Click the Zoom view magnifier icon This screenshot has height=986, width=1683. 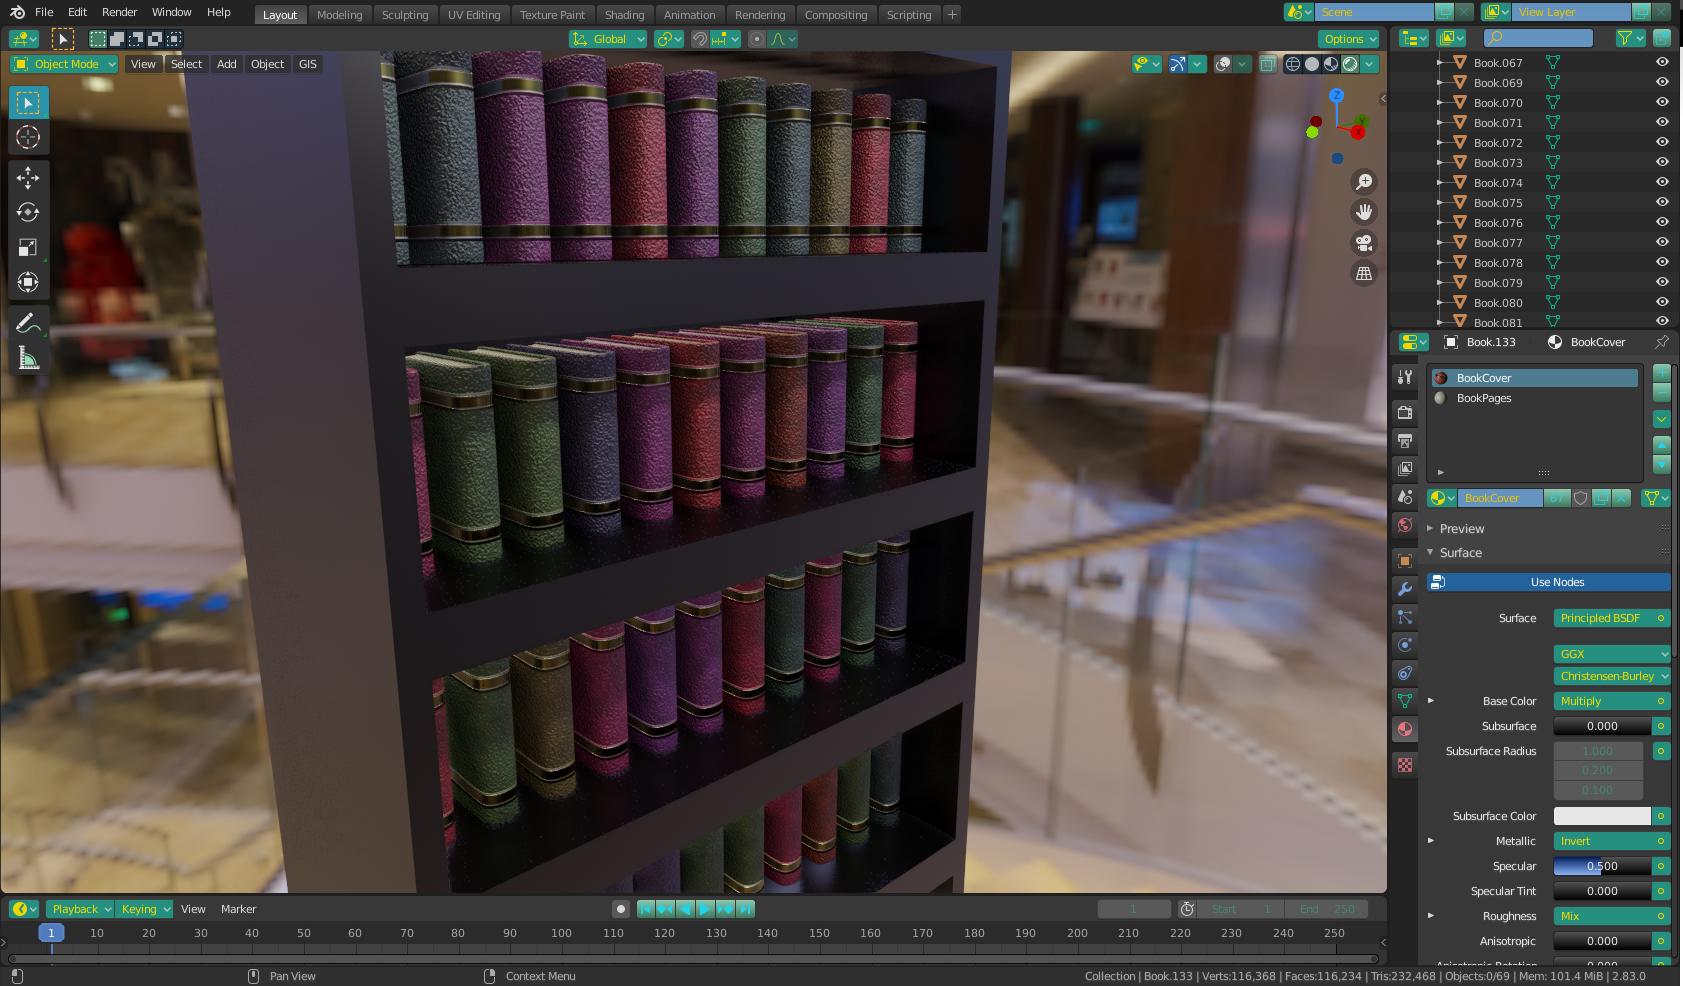point(1364,182)
